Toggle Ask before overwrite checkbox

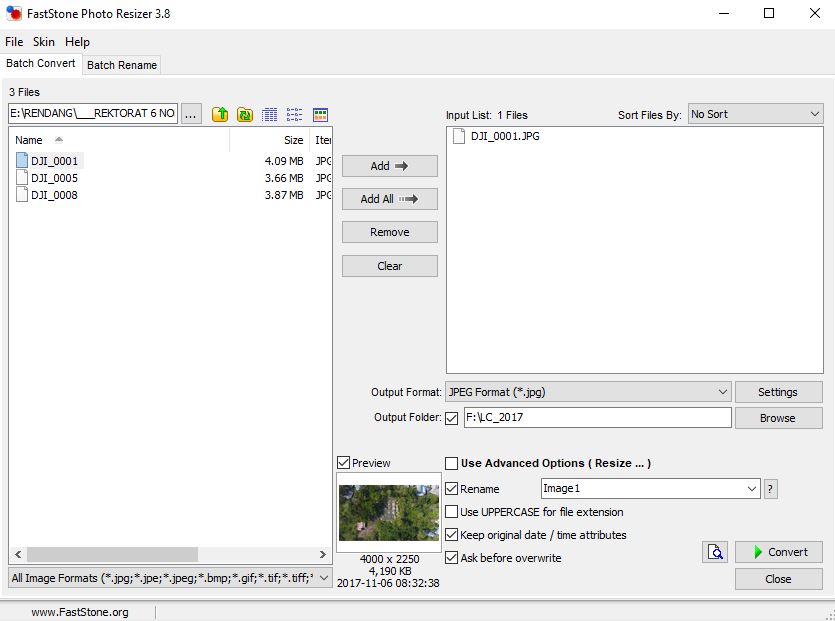pos(451,558)
